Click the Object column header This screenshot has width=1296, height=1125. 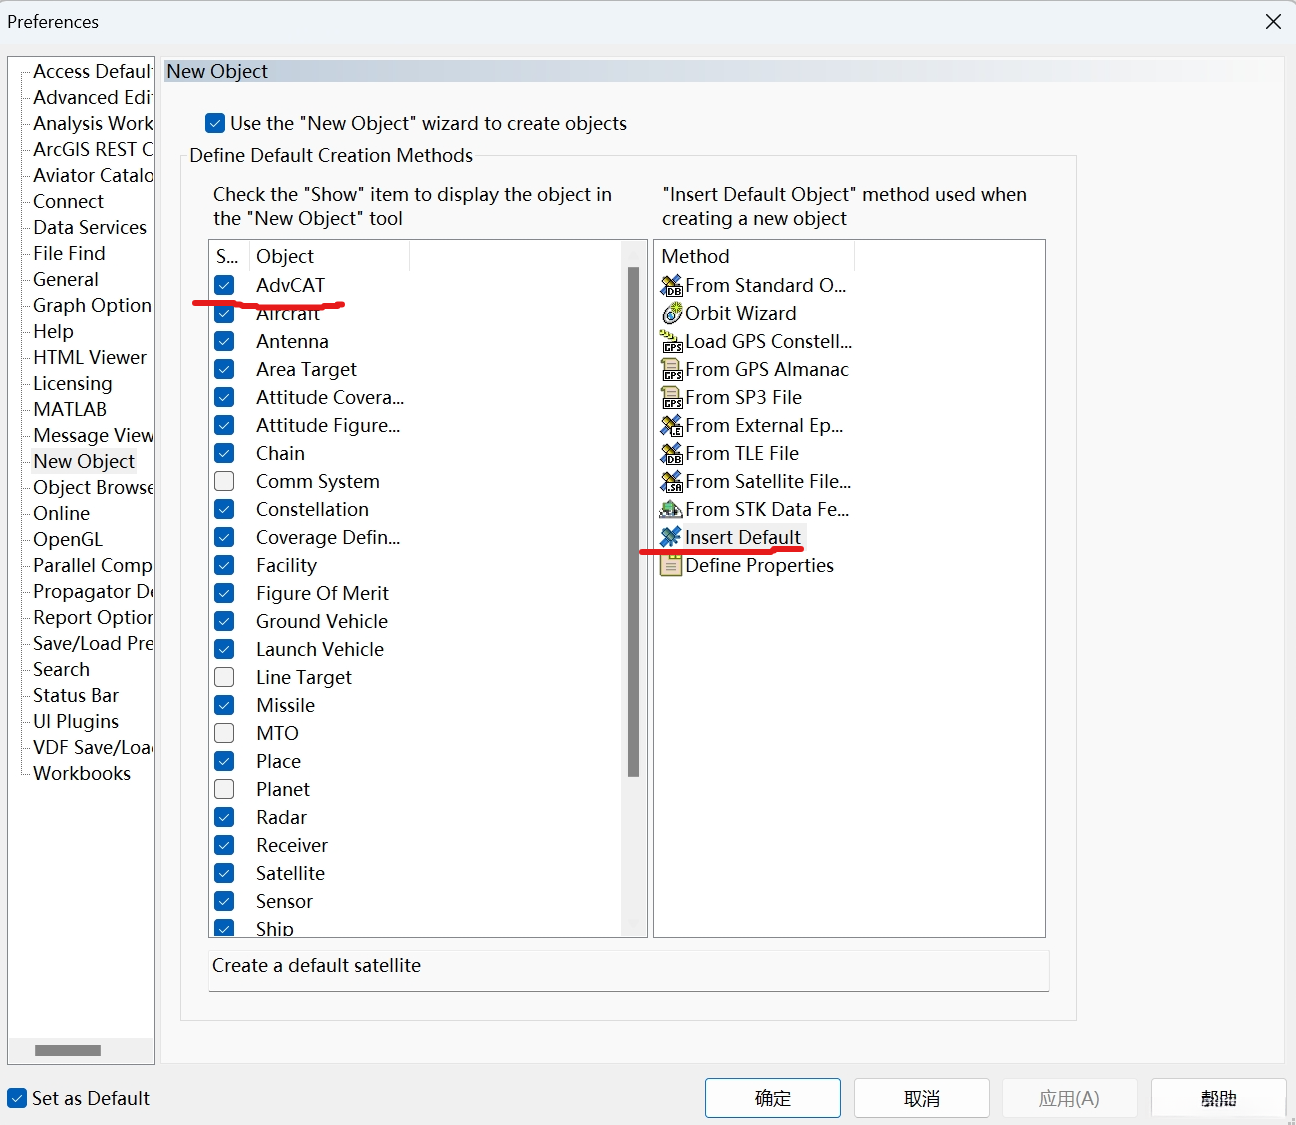click(329, 256)
